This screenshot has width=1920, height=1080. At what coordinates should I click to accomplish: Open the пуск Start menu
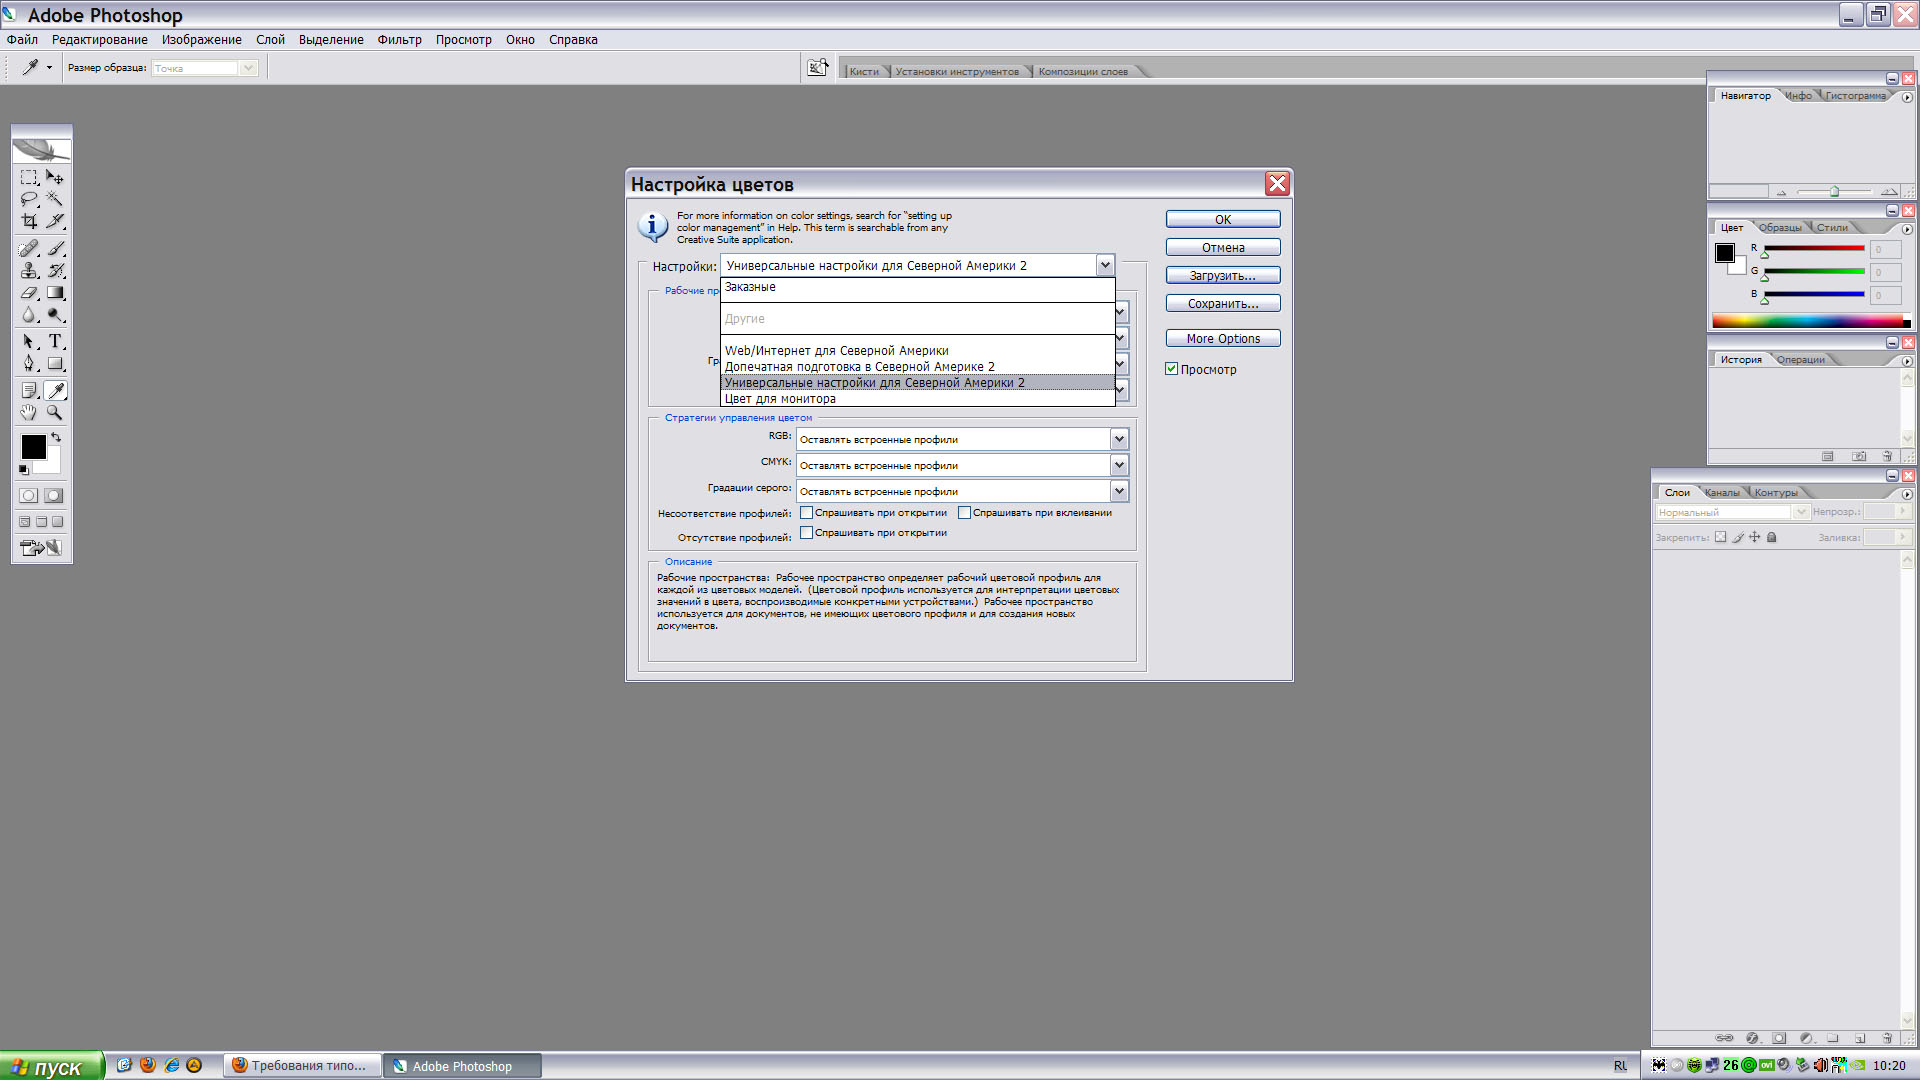point(52,1066)
